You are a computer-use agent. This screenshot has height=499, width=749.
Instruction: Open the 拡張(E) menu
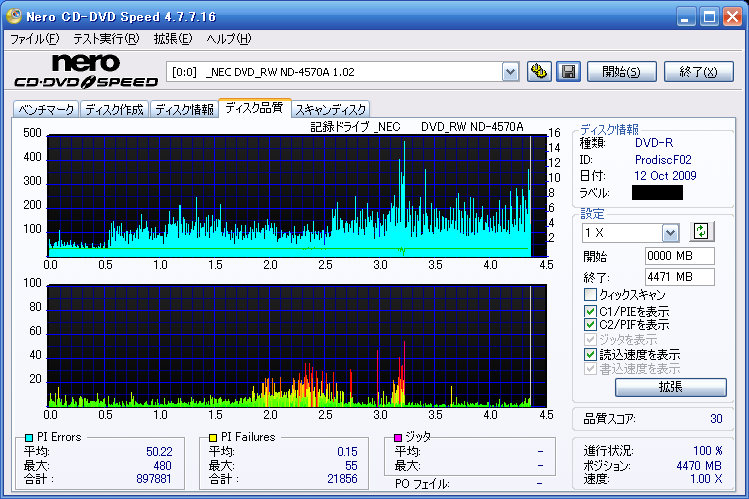(173, 39)
